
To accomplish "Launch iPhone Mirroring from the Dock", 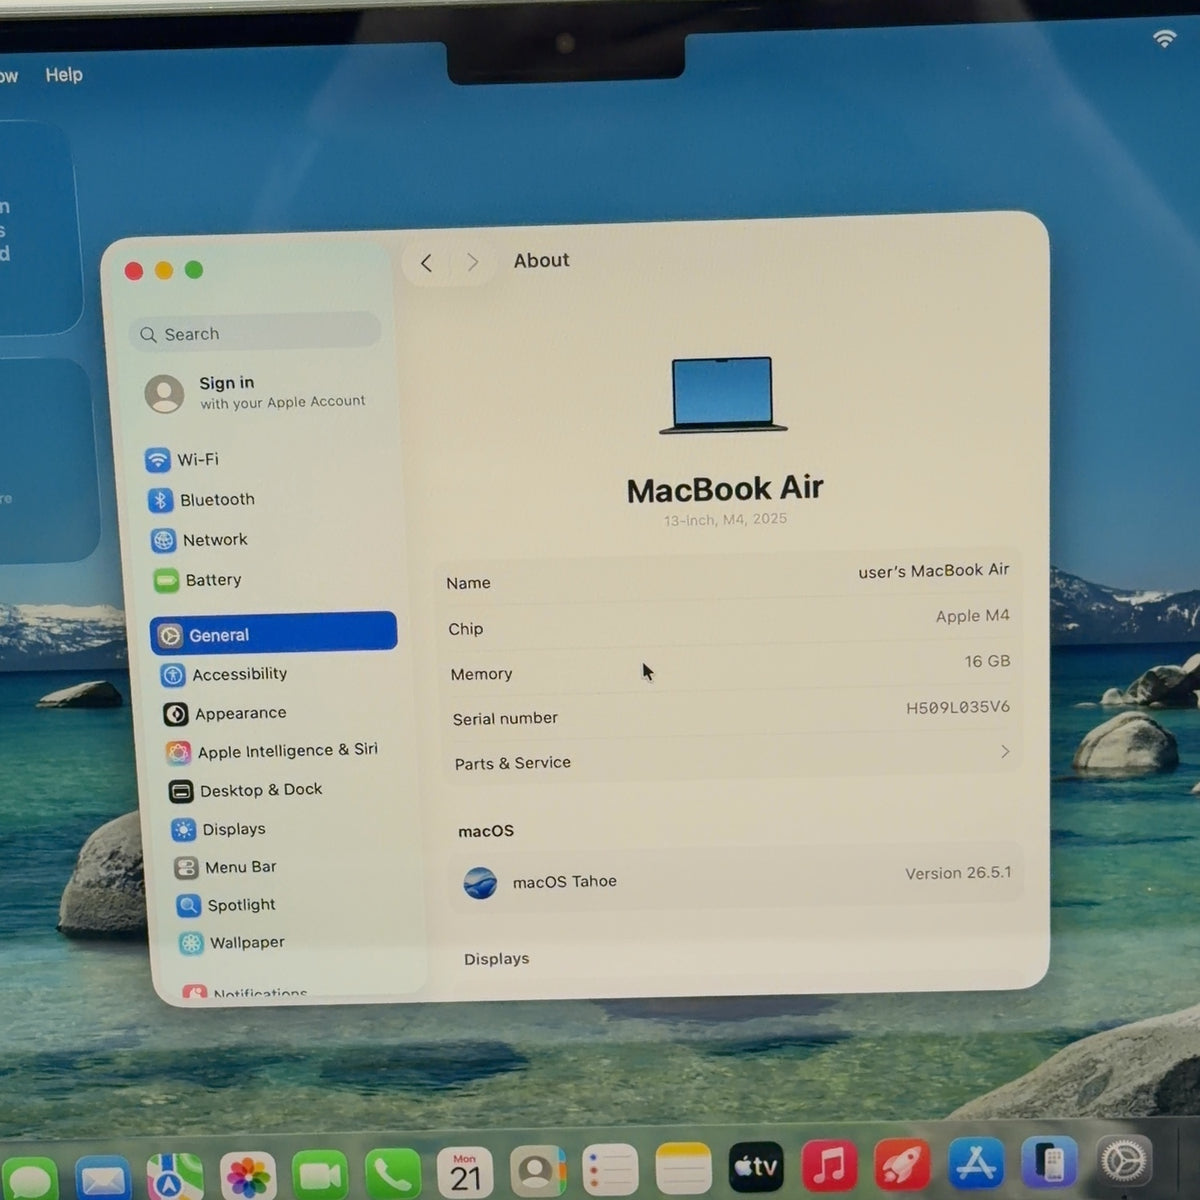I will click(x=1049, y=1162).
